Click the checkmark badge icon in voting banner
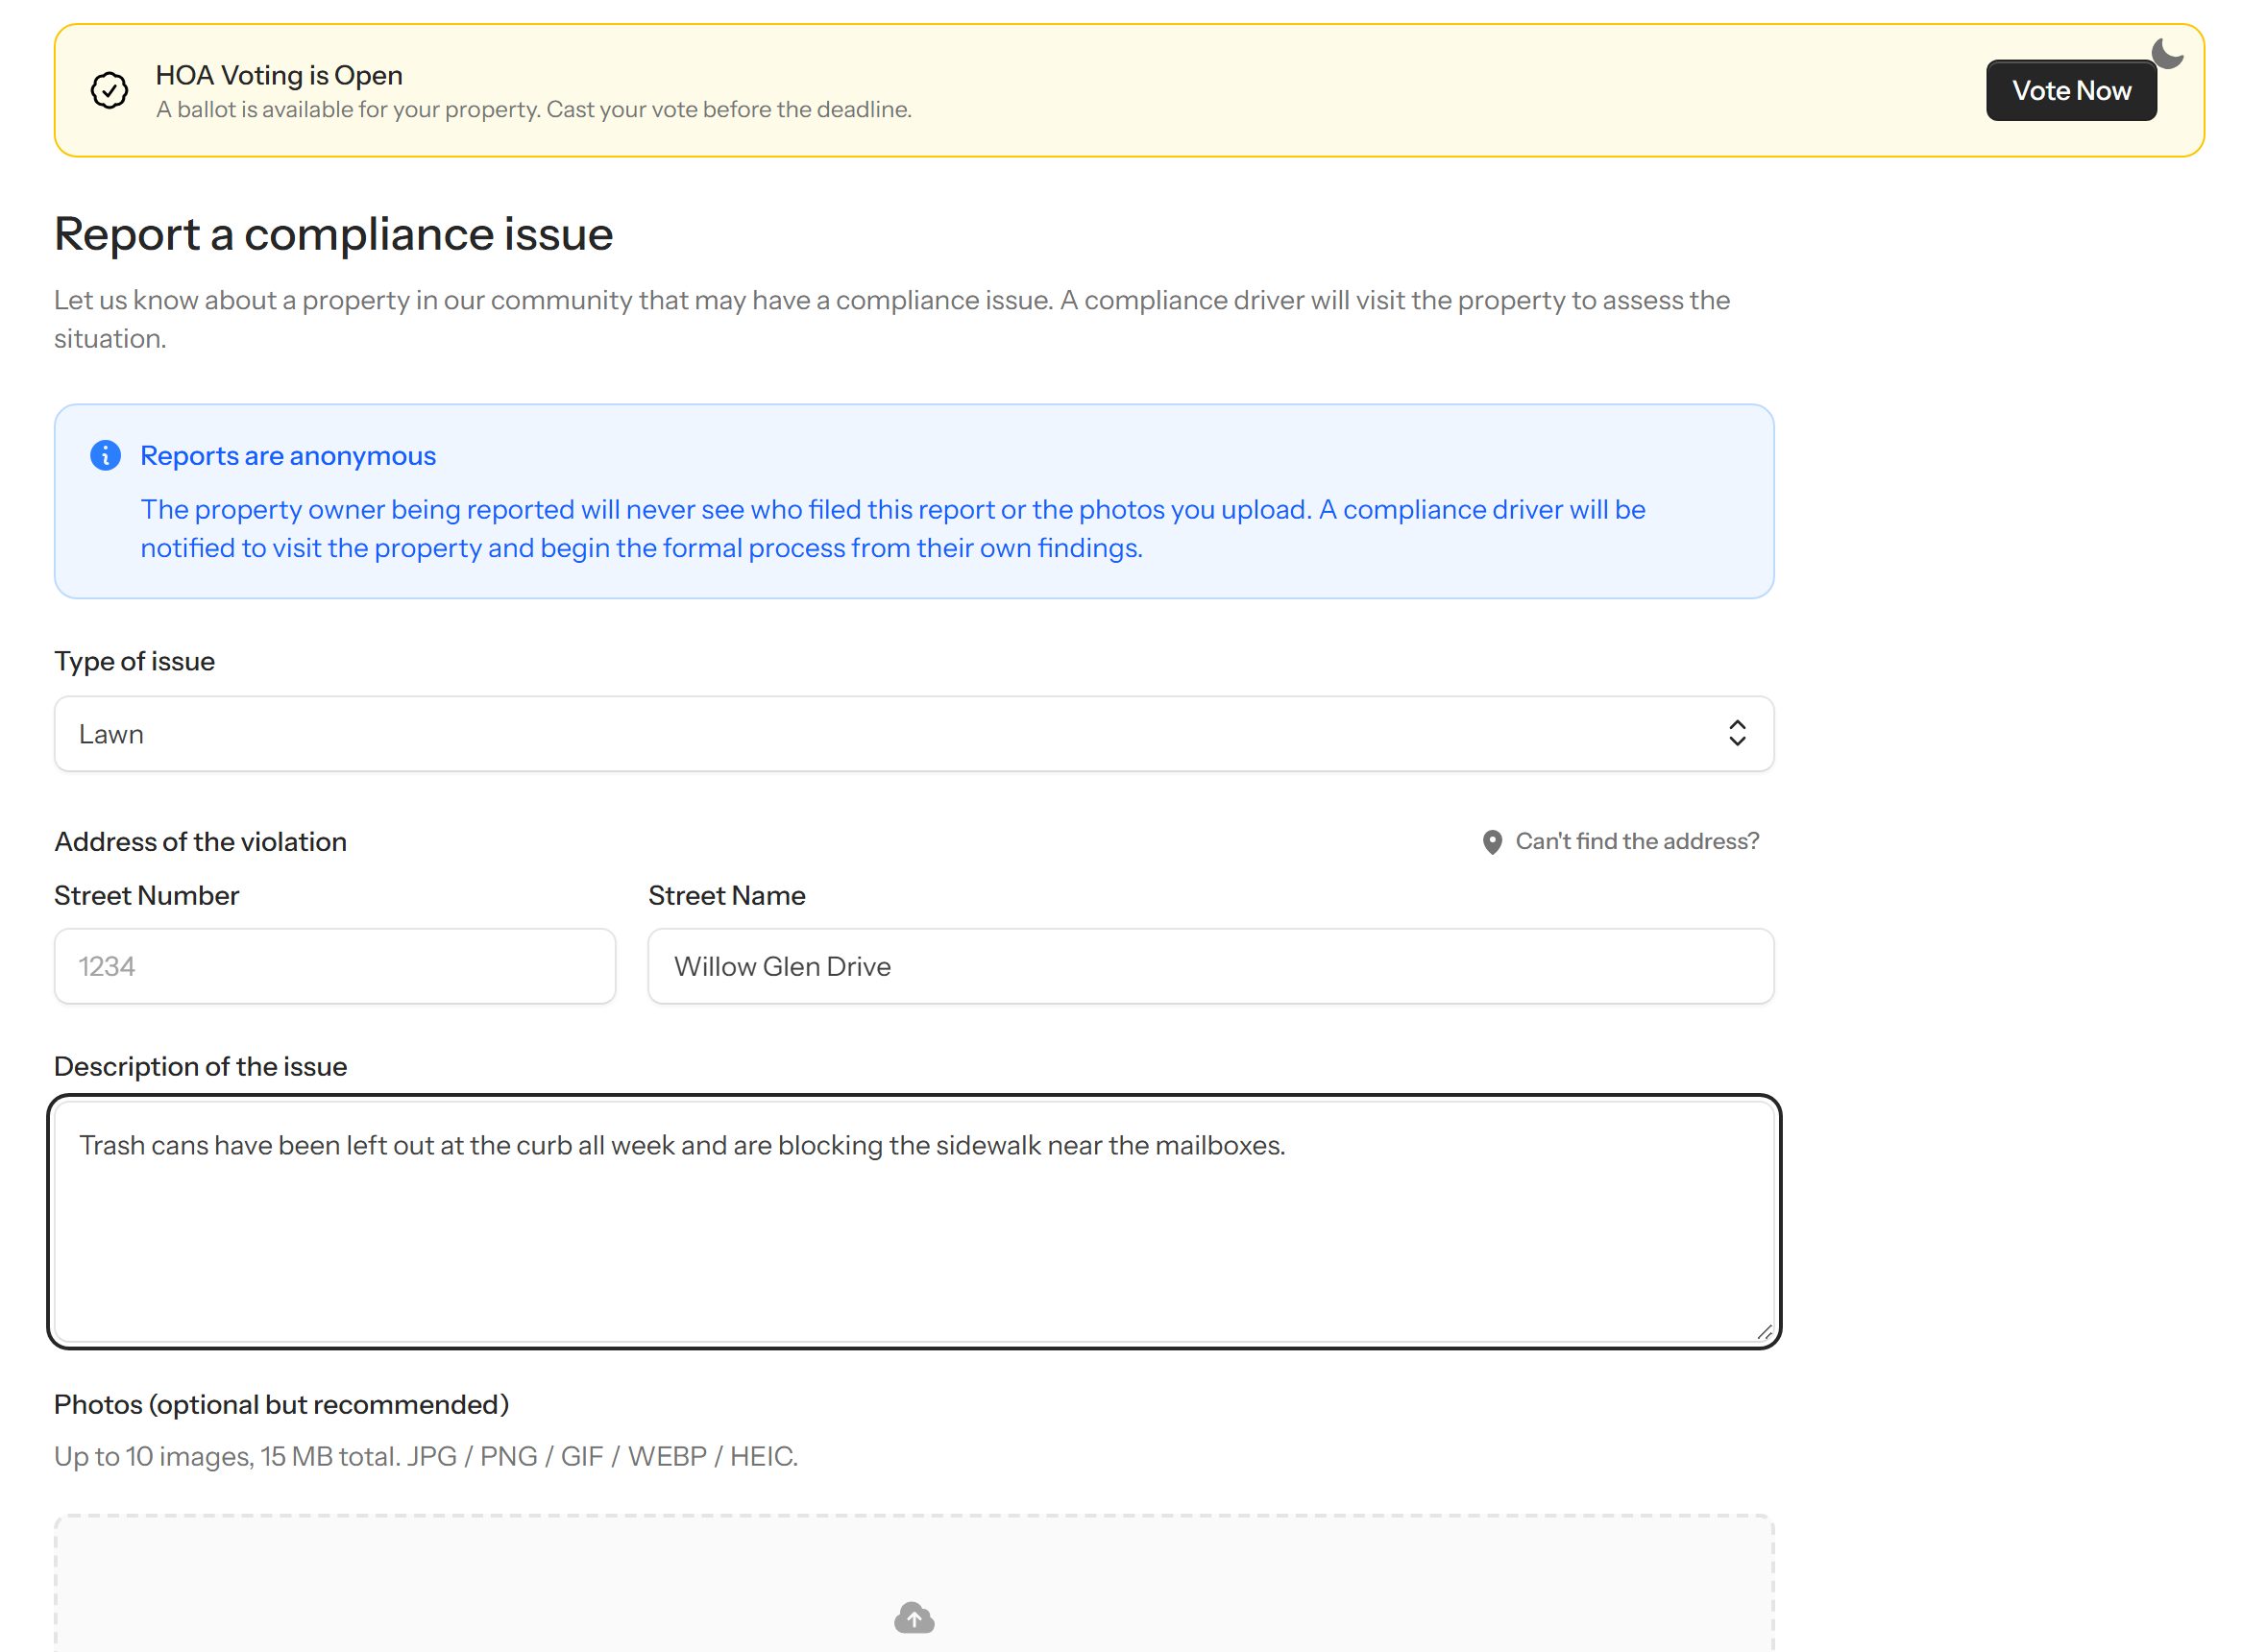This screenshot has height=1652, width=2267. [x=109, y=90]
